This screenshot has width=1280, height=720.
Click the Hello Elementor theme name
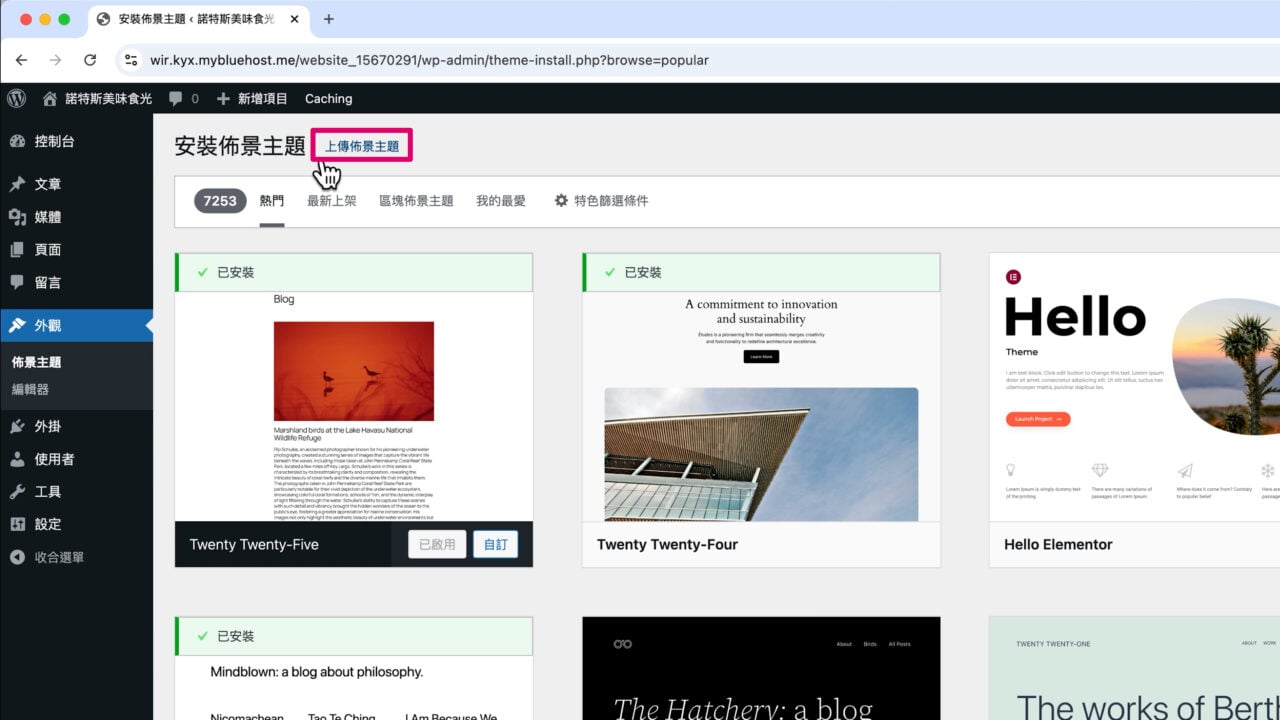(1058, 545)
